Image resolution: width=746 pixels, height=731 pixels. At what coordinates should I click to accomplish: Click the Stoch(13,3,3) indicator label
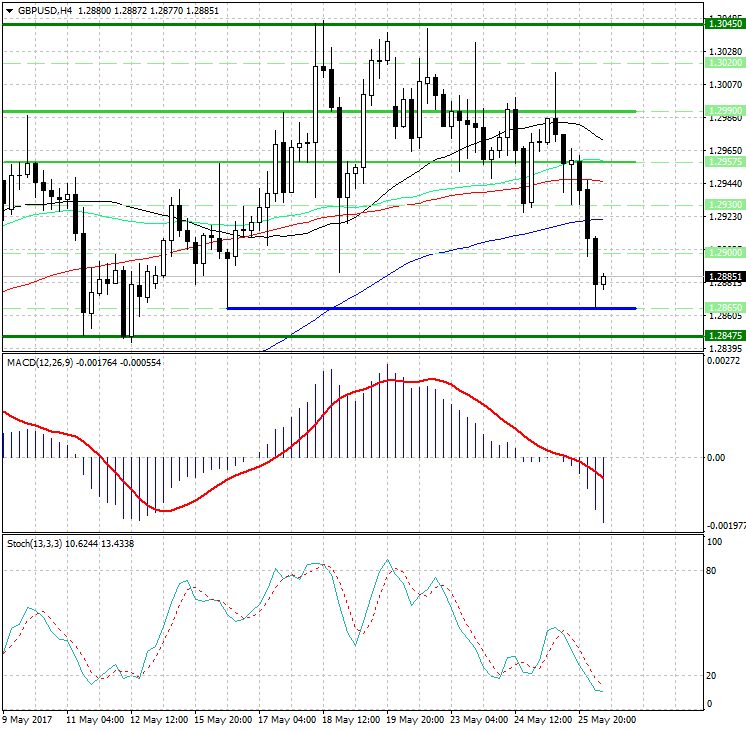[34, 543]
